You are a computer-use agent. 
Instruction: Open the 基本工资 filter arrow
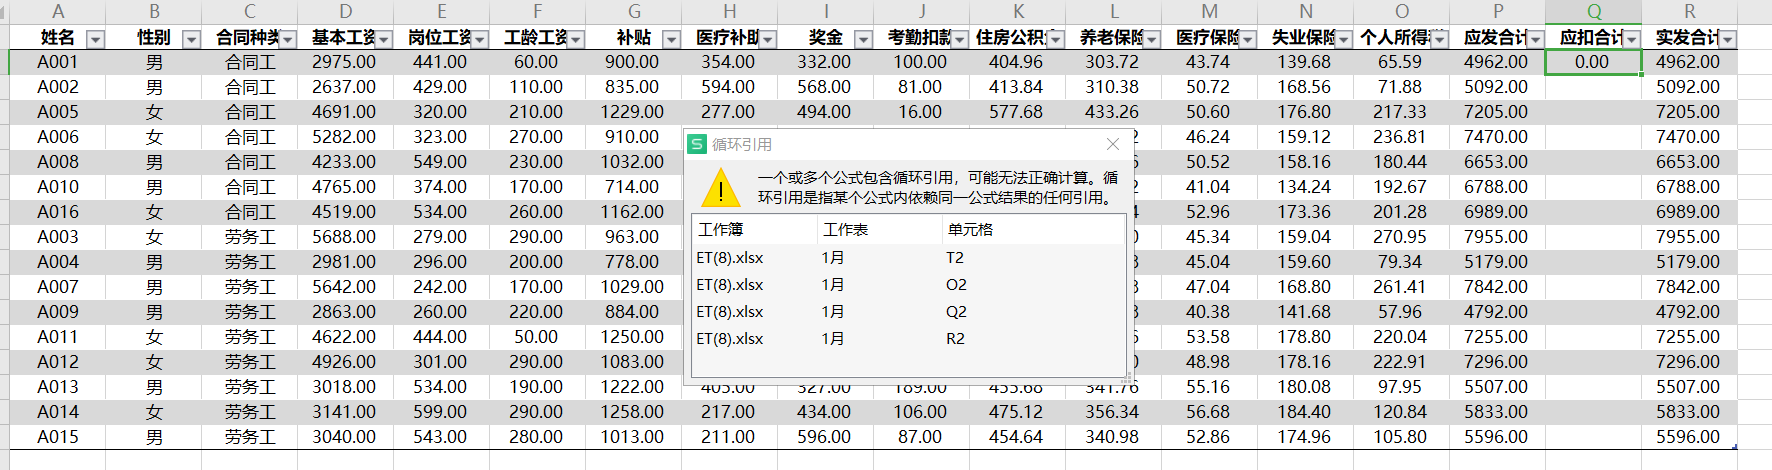tap(383, 39)
